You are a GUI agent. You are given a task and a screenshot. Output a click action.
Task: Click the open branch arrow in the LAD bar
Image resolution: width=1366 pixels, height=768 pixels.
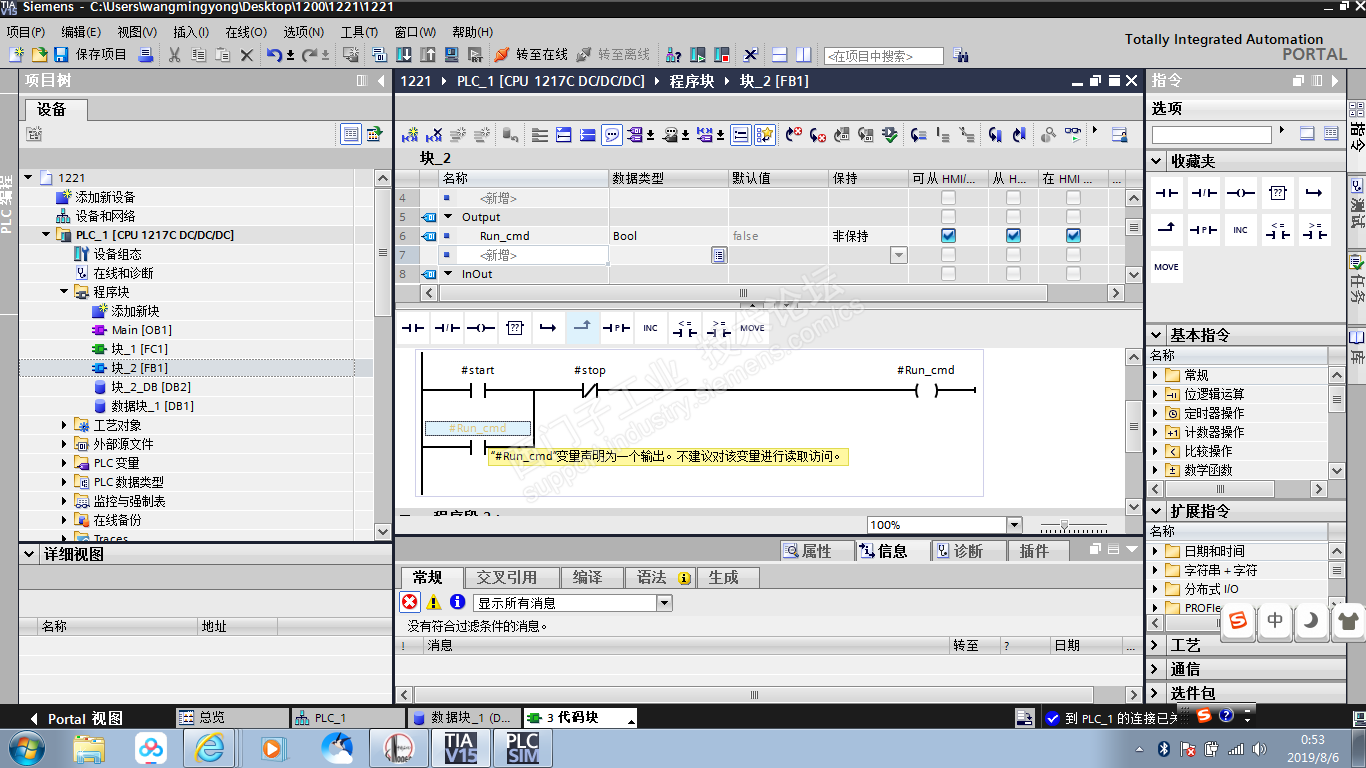pyautogui.click(x=548, y=327)
